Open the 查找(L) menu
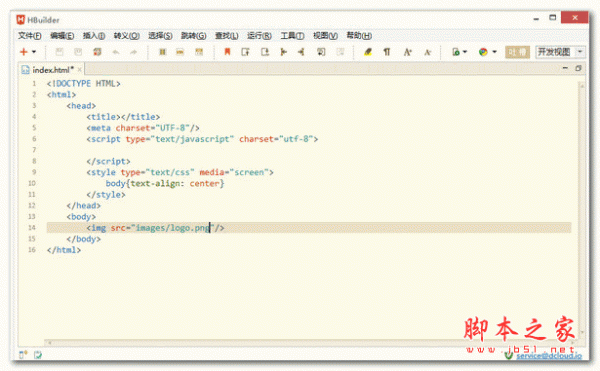This screenshot has height=371, width=600. 227,36
